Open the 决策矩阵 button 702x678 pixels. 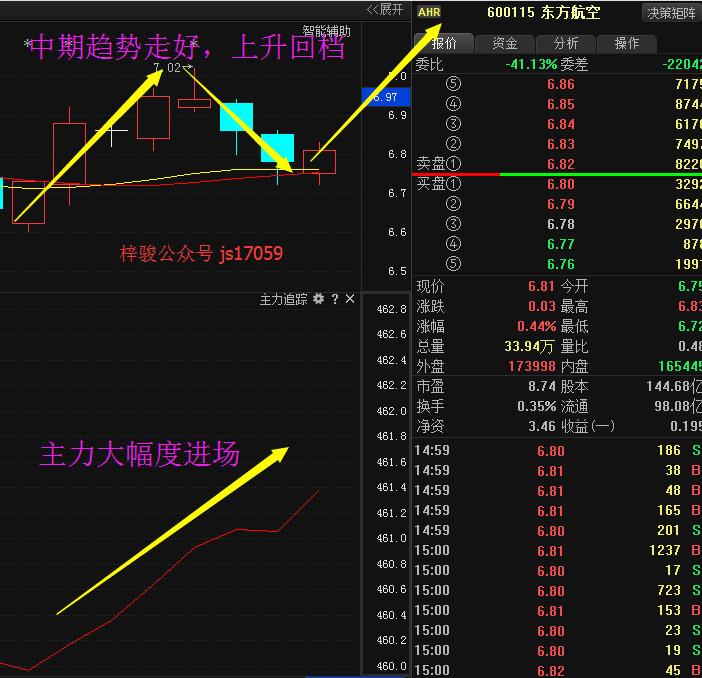click(x=671, y=13)
